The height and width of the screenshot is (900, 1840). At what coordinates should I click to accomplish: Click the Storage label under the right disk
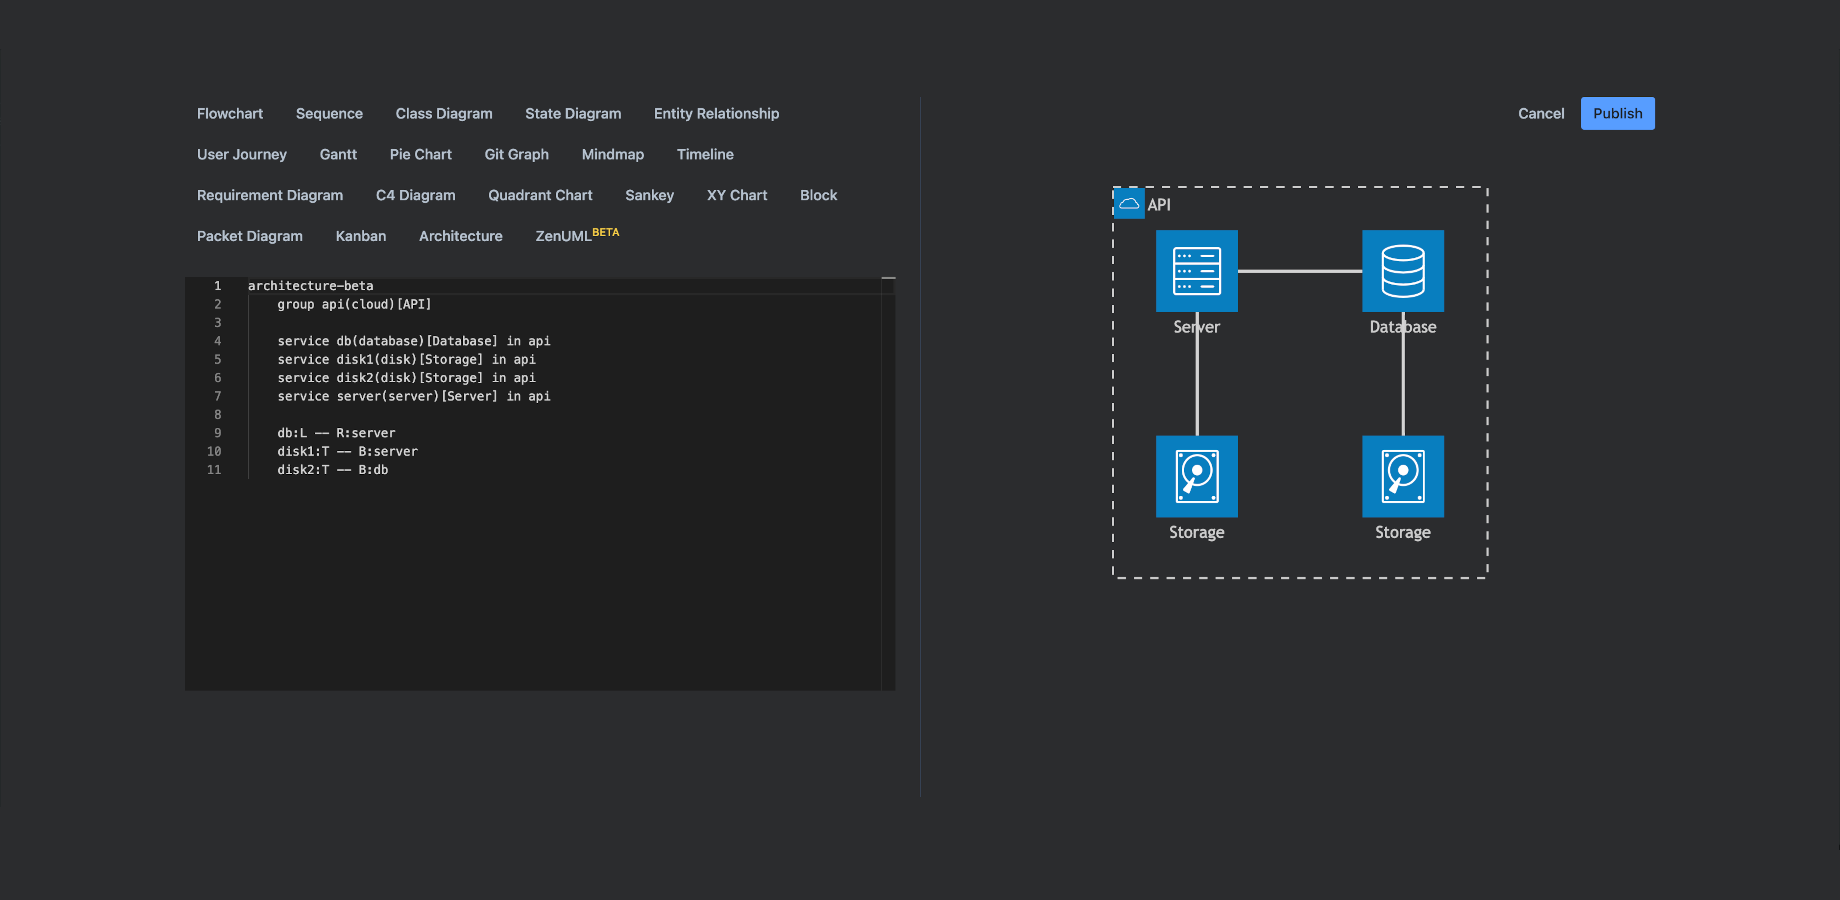tap(1403, 533)
